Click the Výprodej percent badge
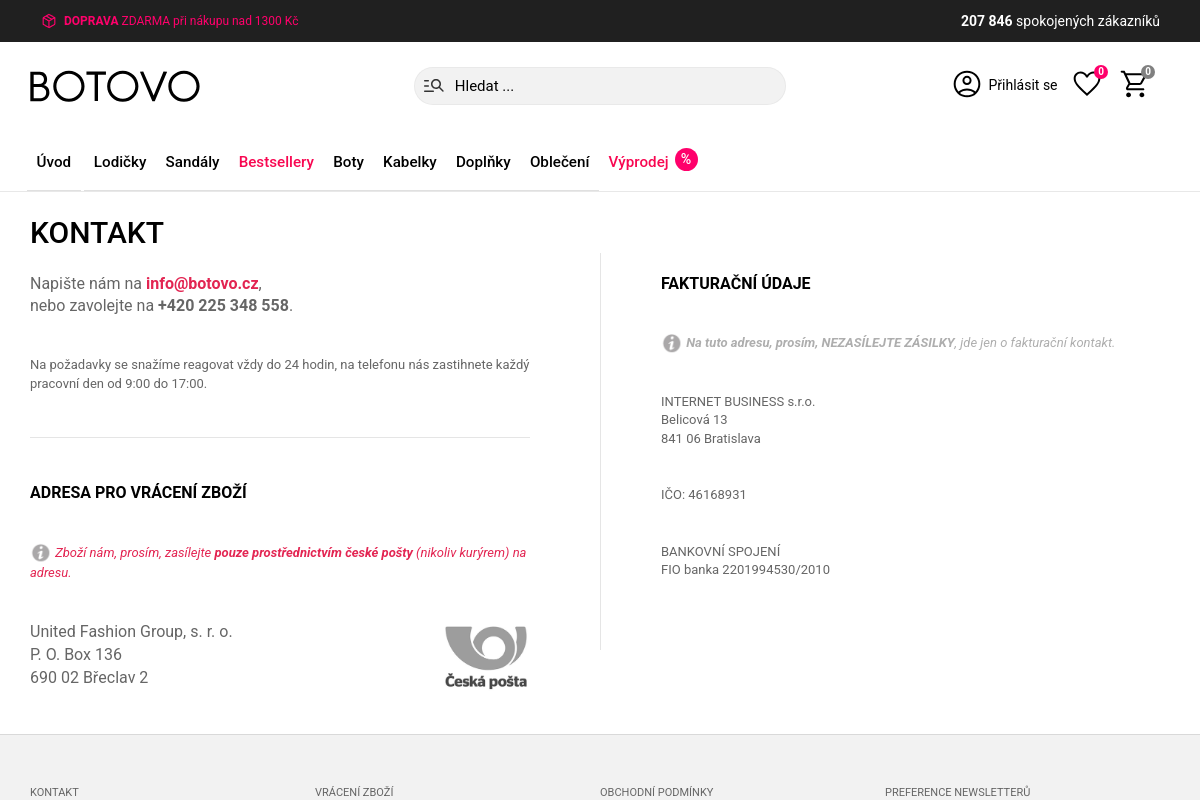1200x800 pixels. tap(686, 159)
